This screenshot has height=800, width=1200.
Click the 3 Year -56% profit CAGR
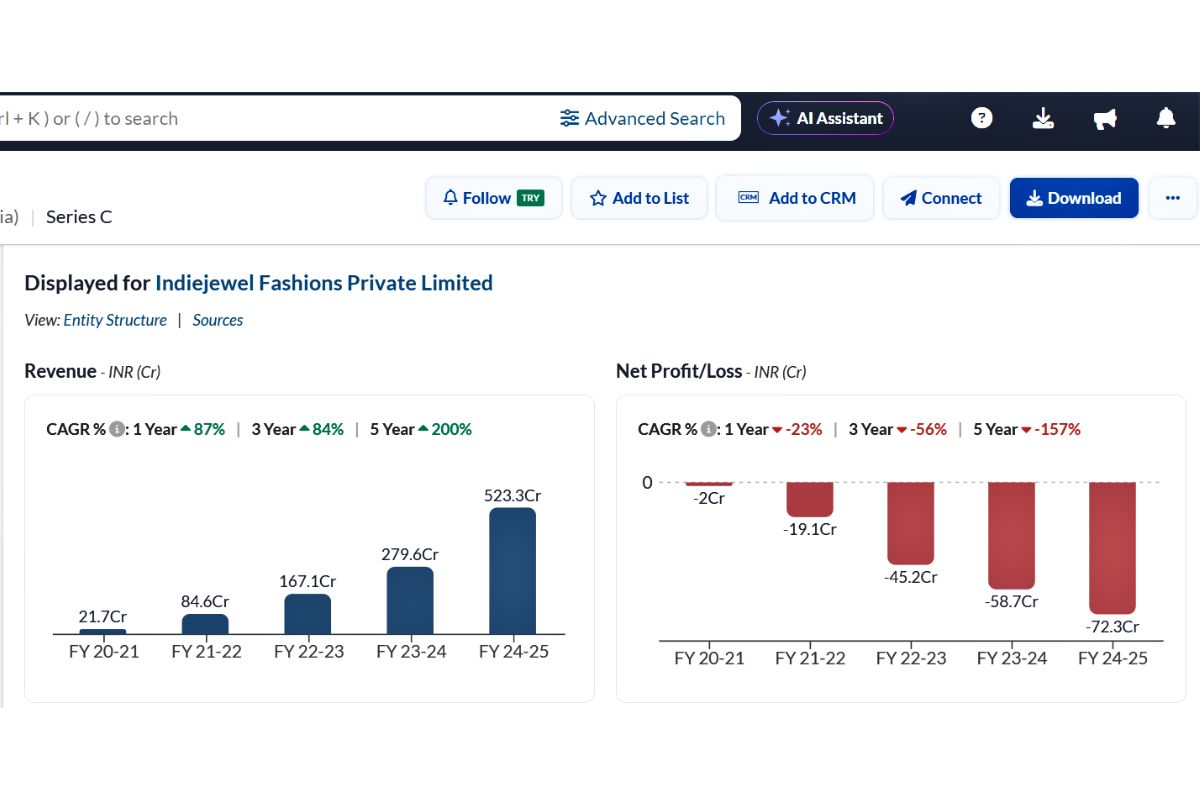pyautogui.click(x=897, y=429)
